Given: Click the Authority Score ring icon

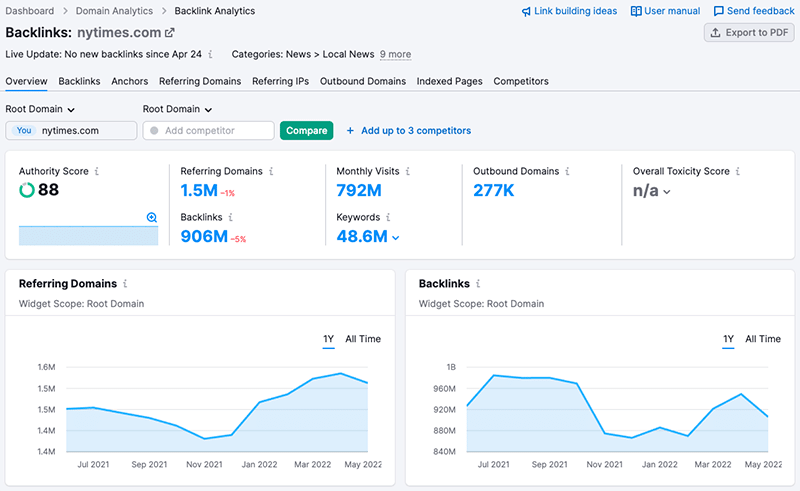Looking at the screenshot, I should pos(27,190).
